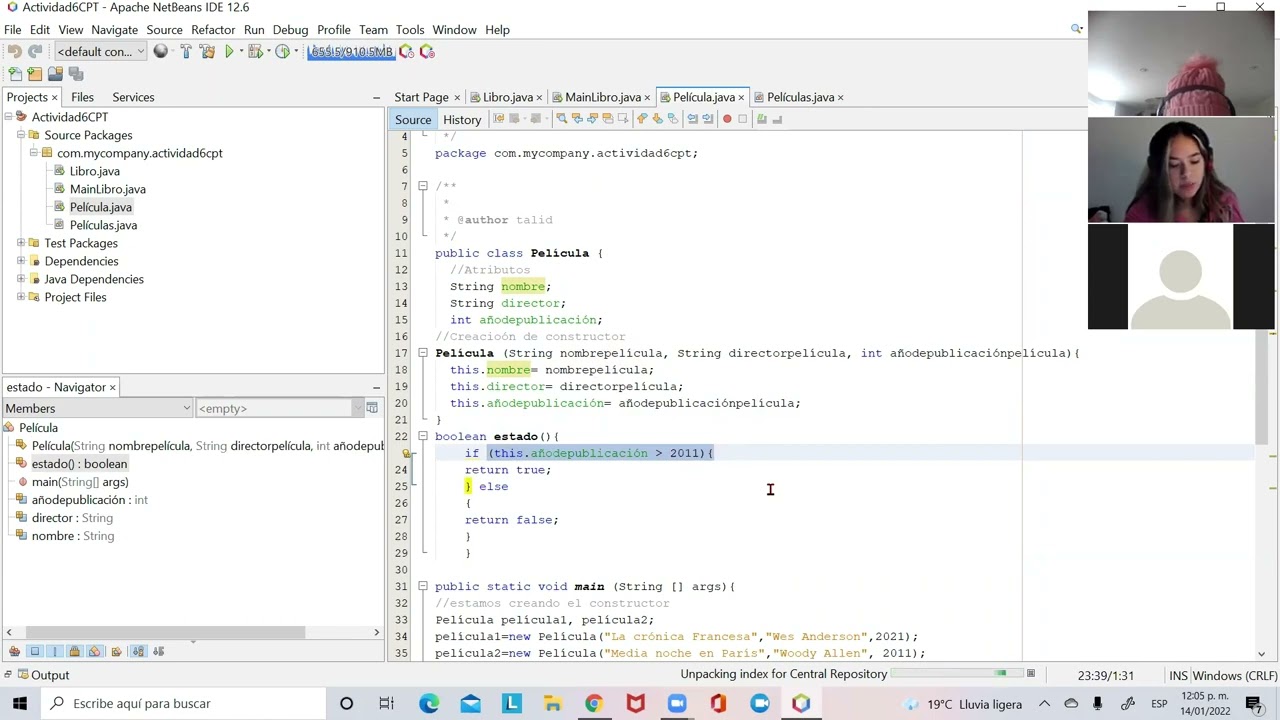Open the Members dropdown in Navigator
Screen dimensions: 1280x720
[x=97, y=408]
